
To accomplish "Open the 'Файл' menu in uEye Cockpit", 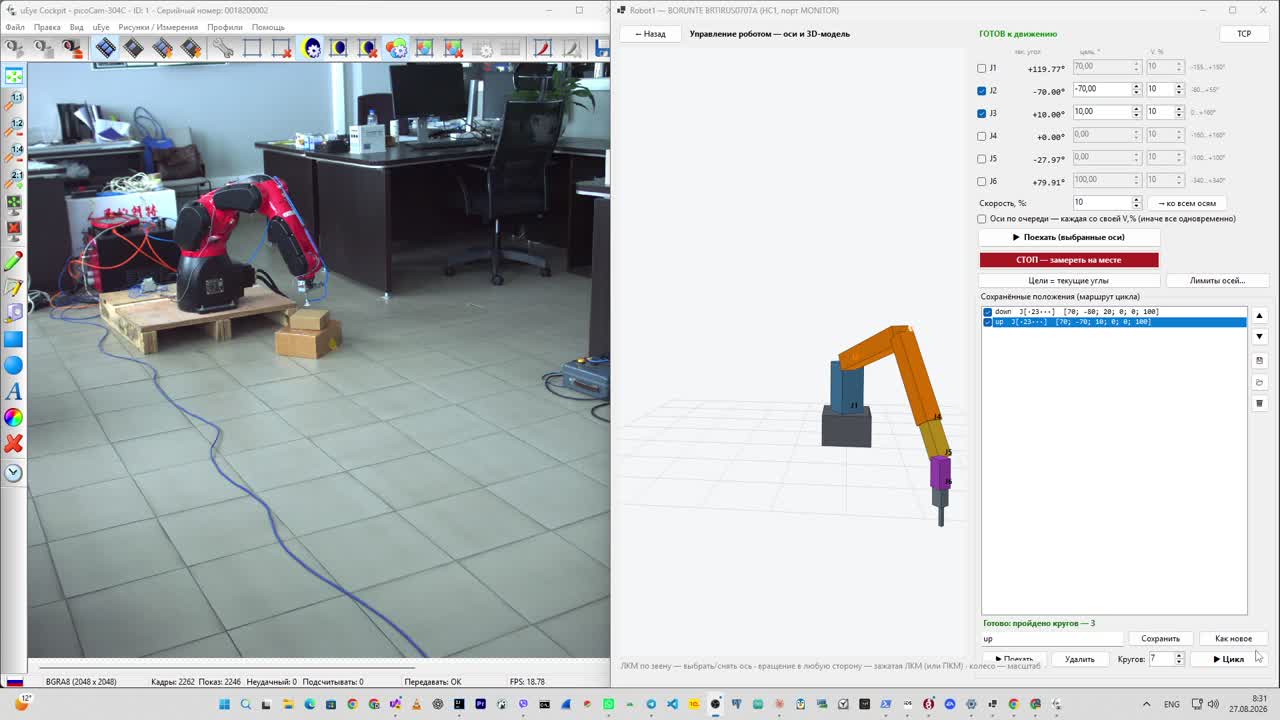I will tap(15, 27).
